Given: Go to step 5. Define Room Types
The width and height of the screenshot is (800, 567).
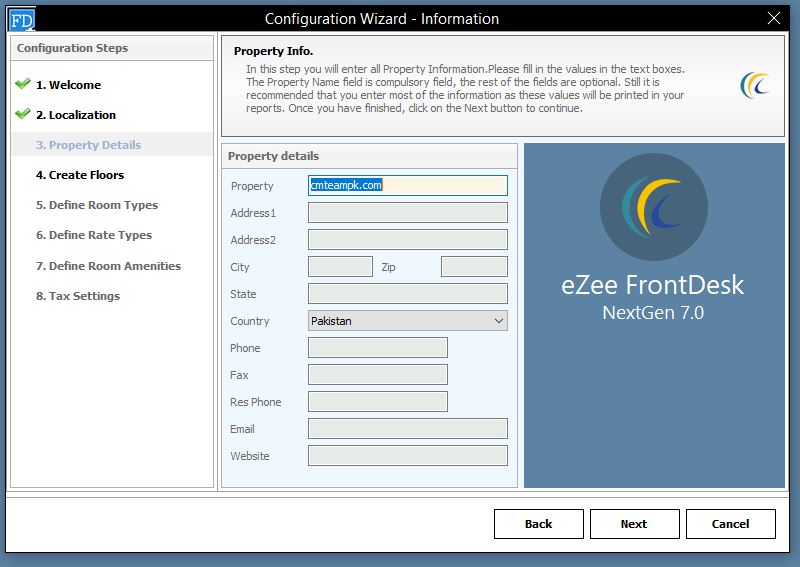Looking at the screenshot, I should pyautogui.click(x=97, y=205).
